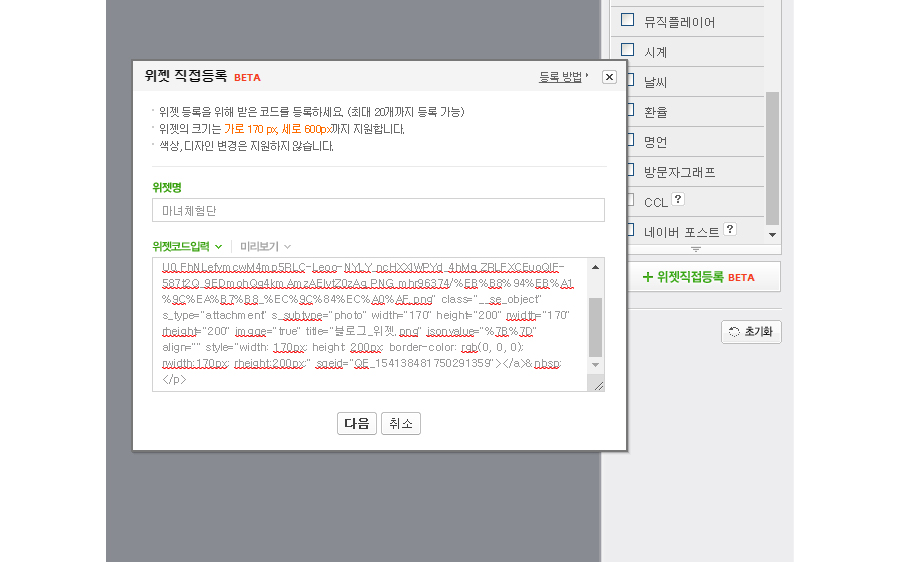The image size is (900, 562).
Task: Click the code textarea scroll up arrow
Action: click(595, 268)
